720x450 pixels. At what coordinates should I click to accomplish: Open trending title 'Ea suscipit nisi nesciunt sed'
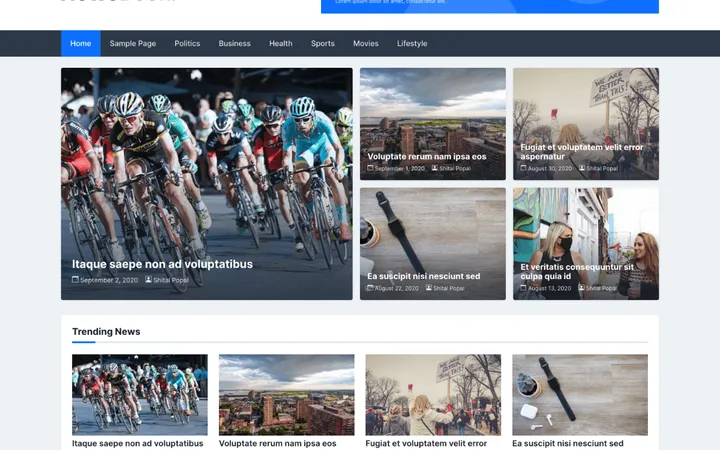568,444
